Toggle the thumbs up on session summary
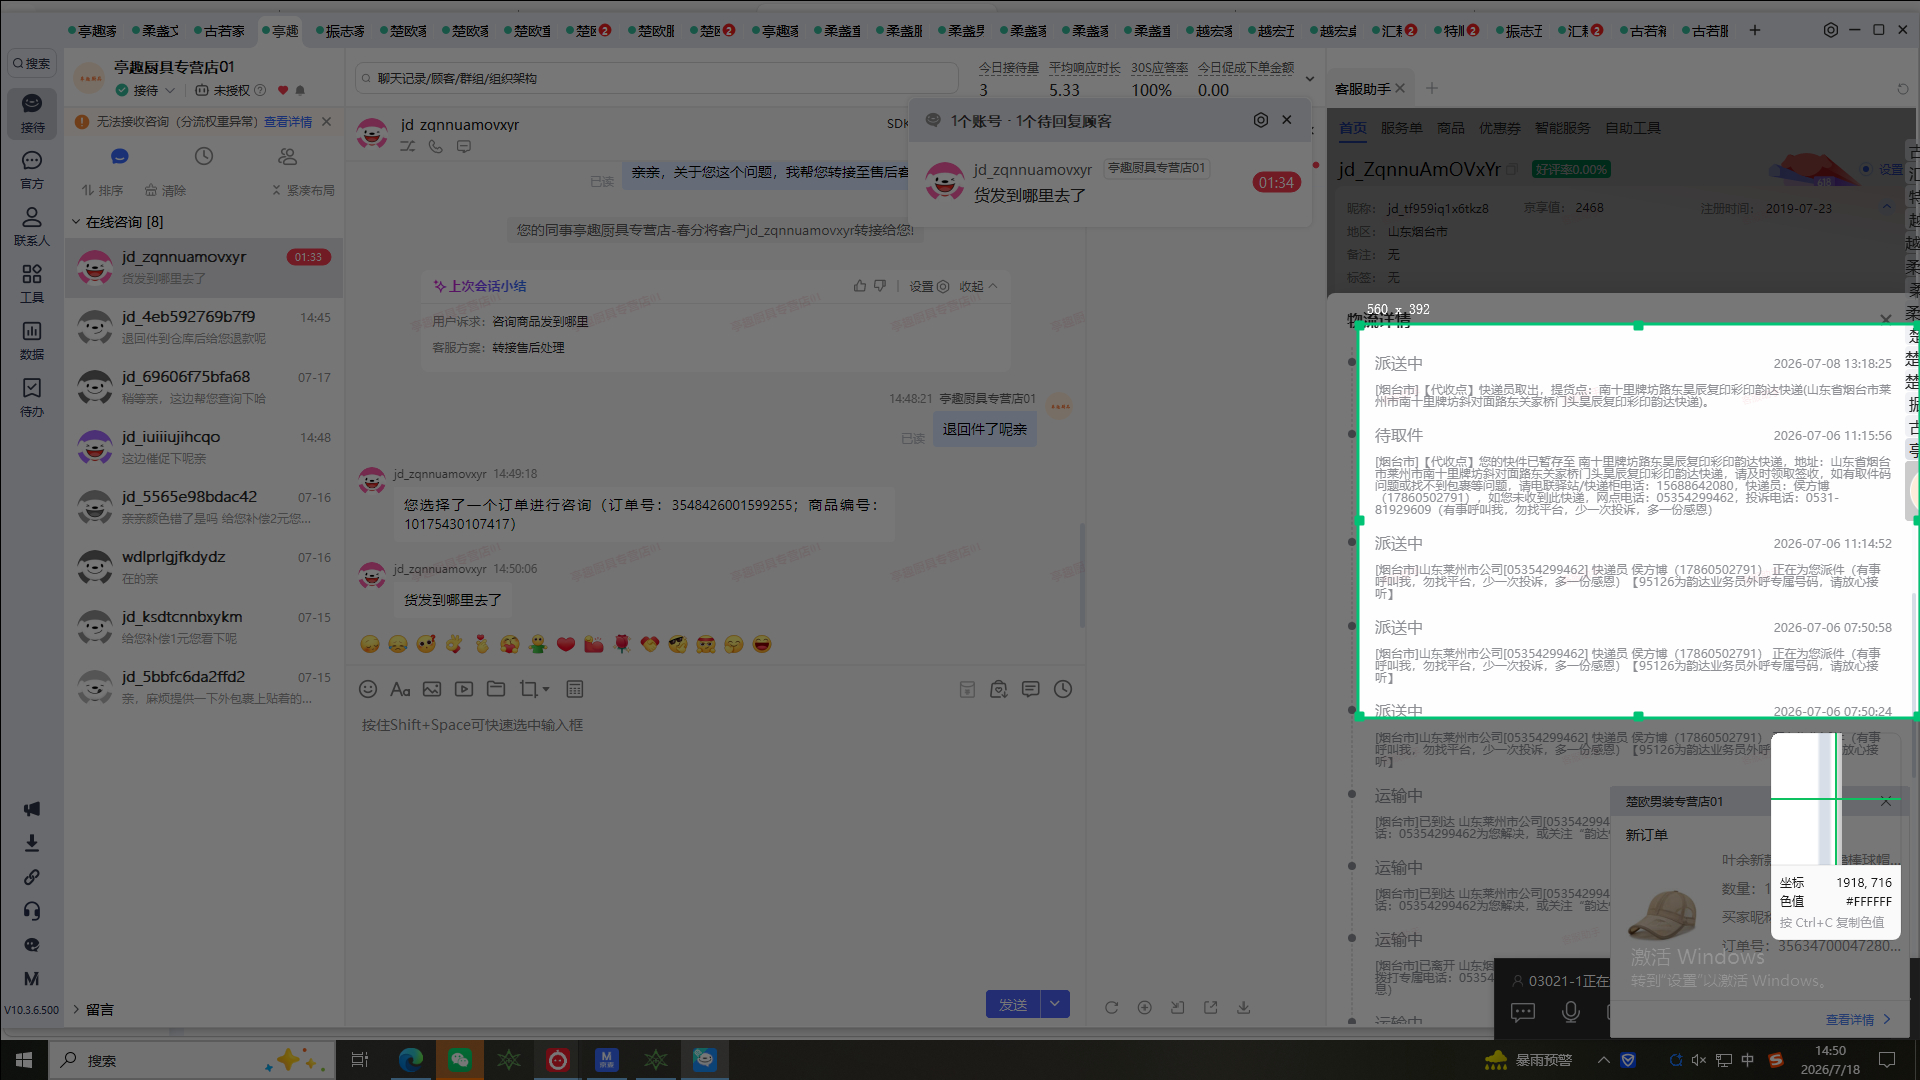The height and width of the screenshot is (1080, 1920). pyautogui.click(x=860, y=286)
